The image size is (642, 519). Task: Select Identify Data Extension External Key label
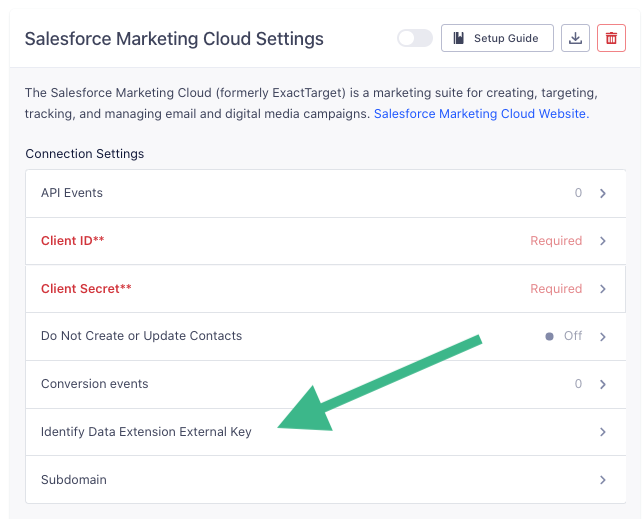(146, 432)
